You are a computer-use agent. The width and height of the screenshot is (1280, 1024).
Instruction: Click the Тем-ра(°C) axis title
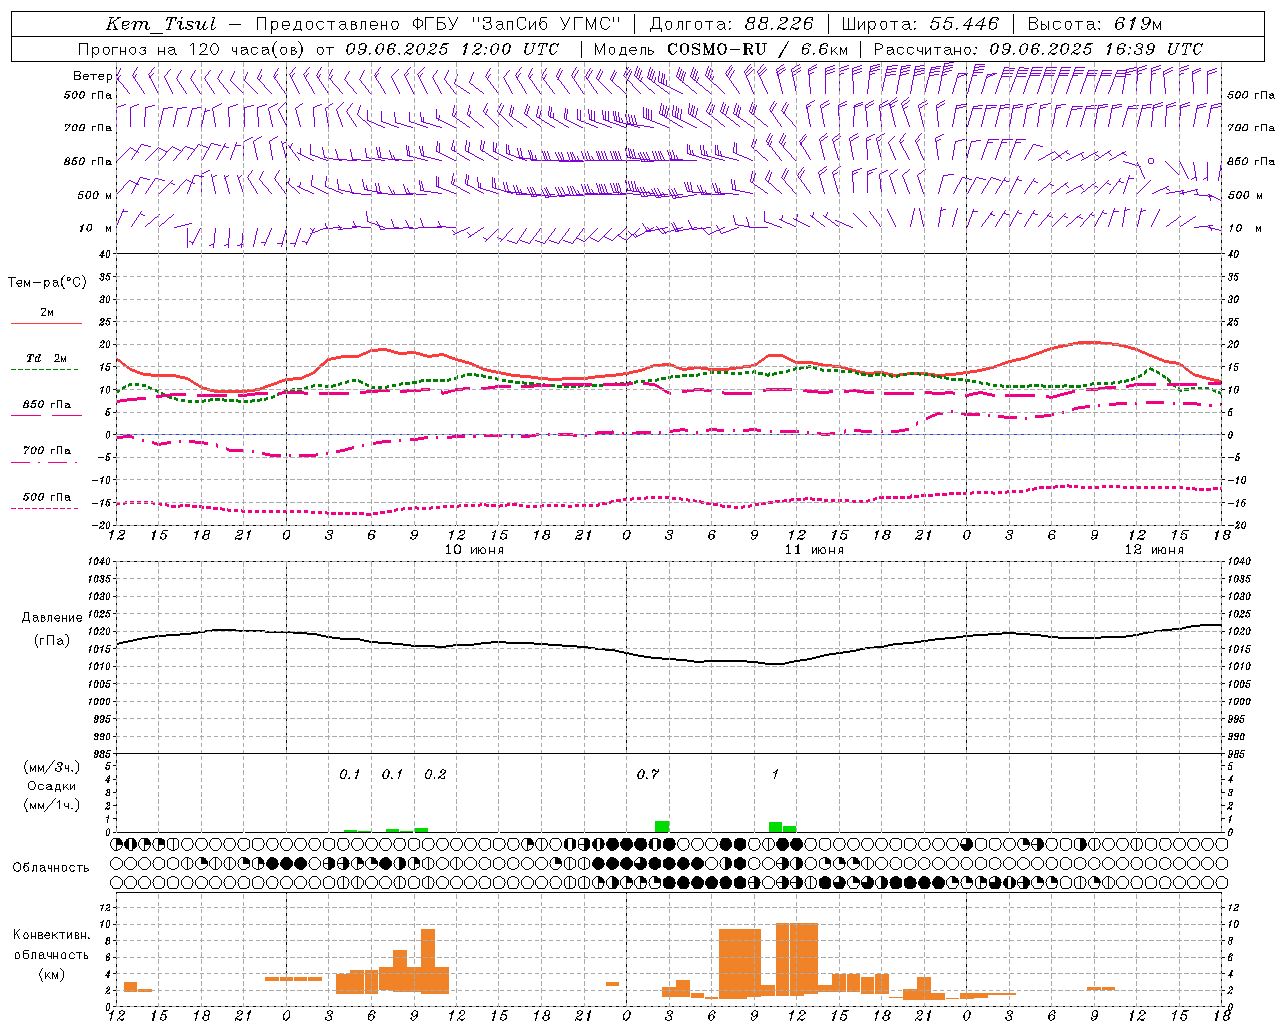(x=47, y=283)
